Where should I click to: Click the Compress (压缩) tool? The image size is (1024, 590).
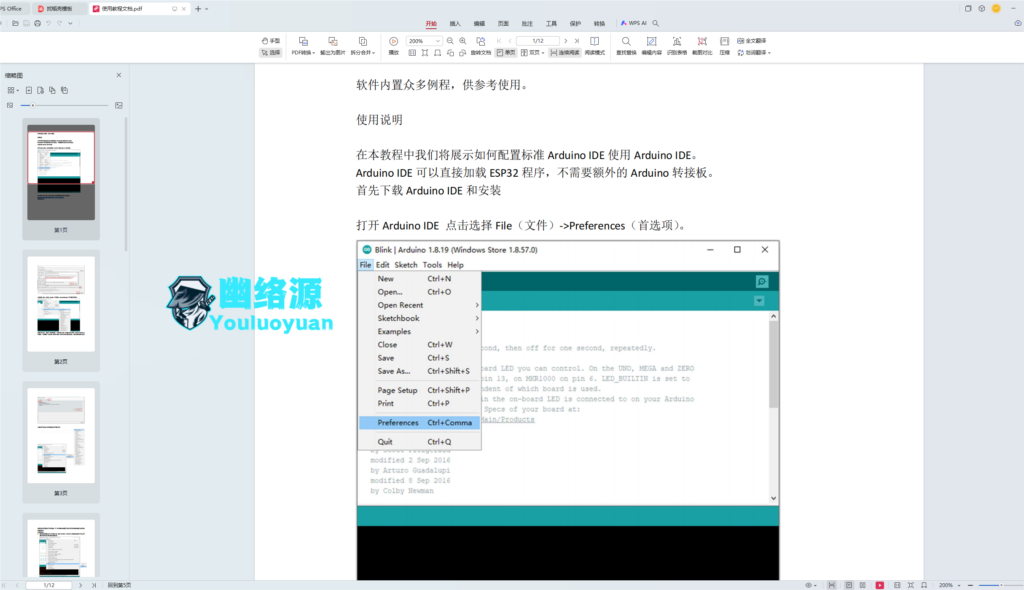pos(724,46)
